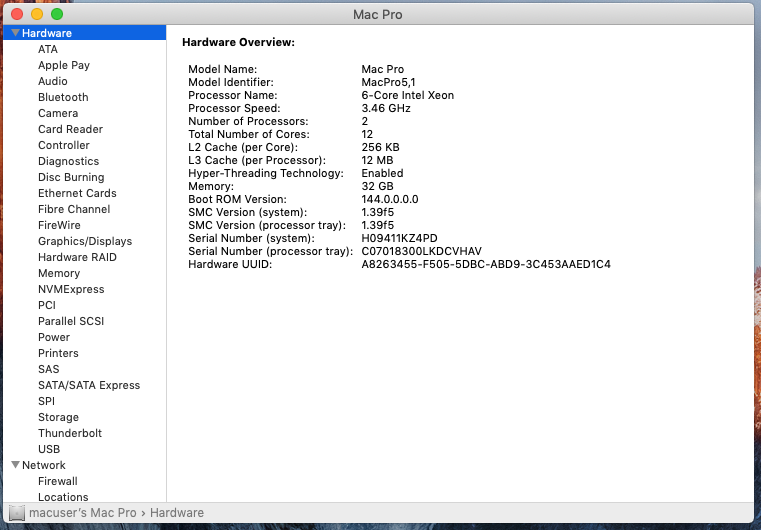Click the L3 Cache value 12 MB
The height and width of the screenshot is (530, 761).
377,160
